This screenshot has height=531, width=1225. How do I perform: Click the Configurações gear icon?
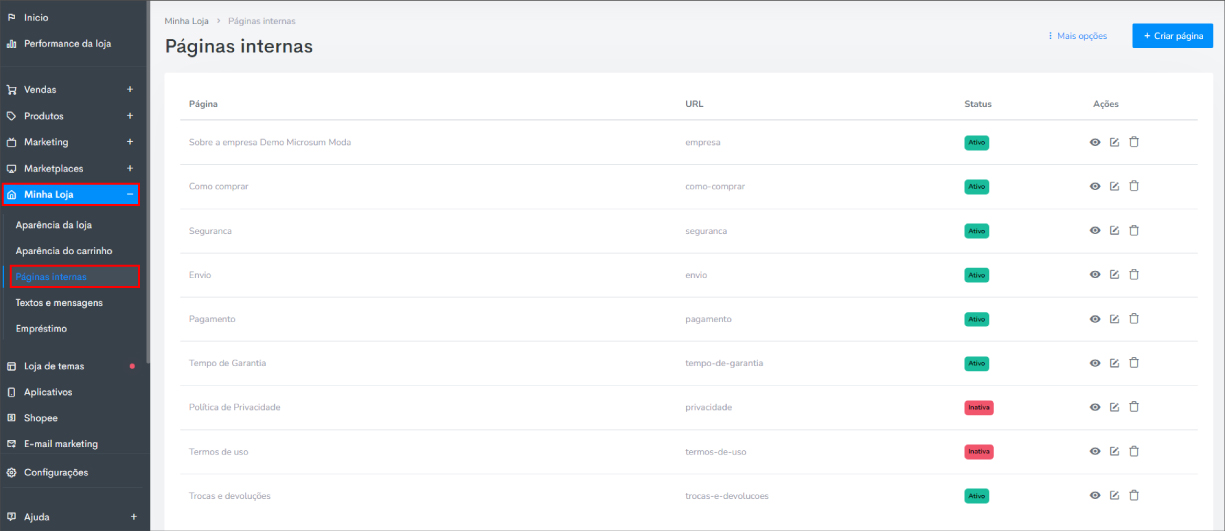click(12, 472)
